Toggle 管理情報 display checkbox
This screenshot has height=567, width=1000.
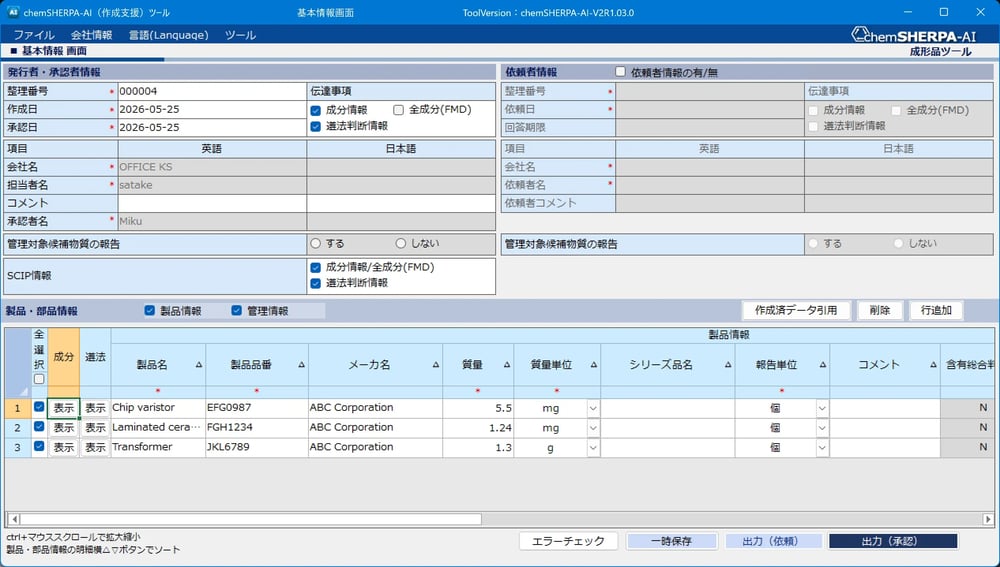[237, 311]
